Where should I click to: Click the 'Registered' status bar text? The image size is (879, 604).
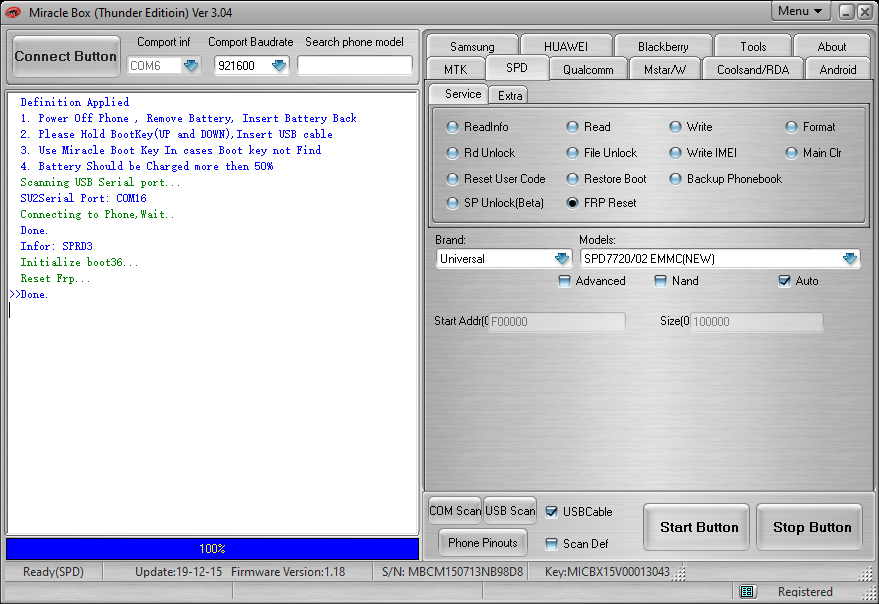click(805, 592)
